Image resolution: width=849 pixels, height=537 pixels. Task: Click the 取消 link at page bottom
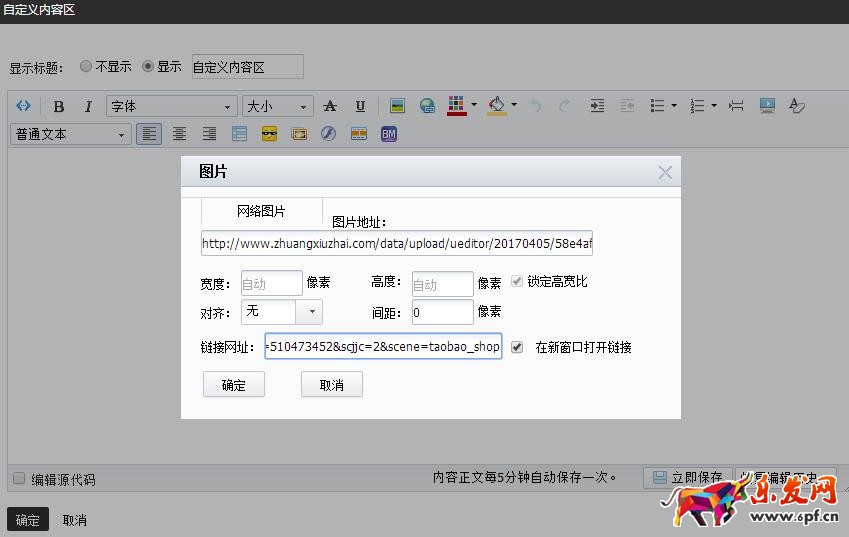[75, 520]
